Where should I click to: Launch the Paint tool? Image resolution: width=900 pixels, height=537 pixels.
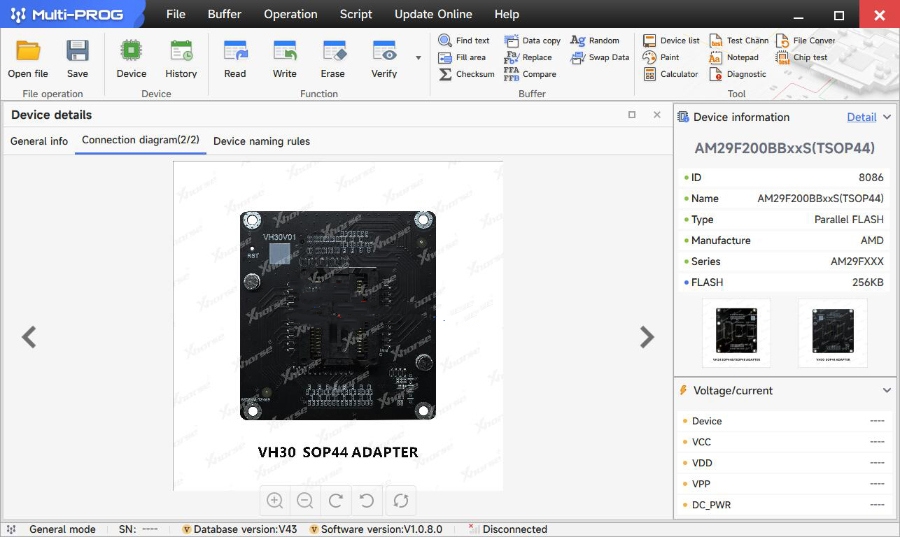pos(661,57)
